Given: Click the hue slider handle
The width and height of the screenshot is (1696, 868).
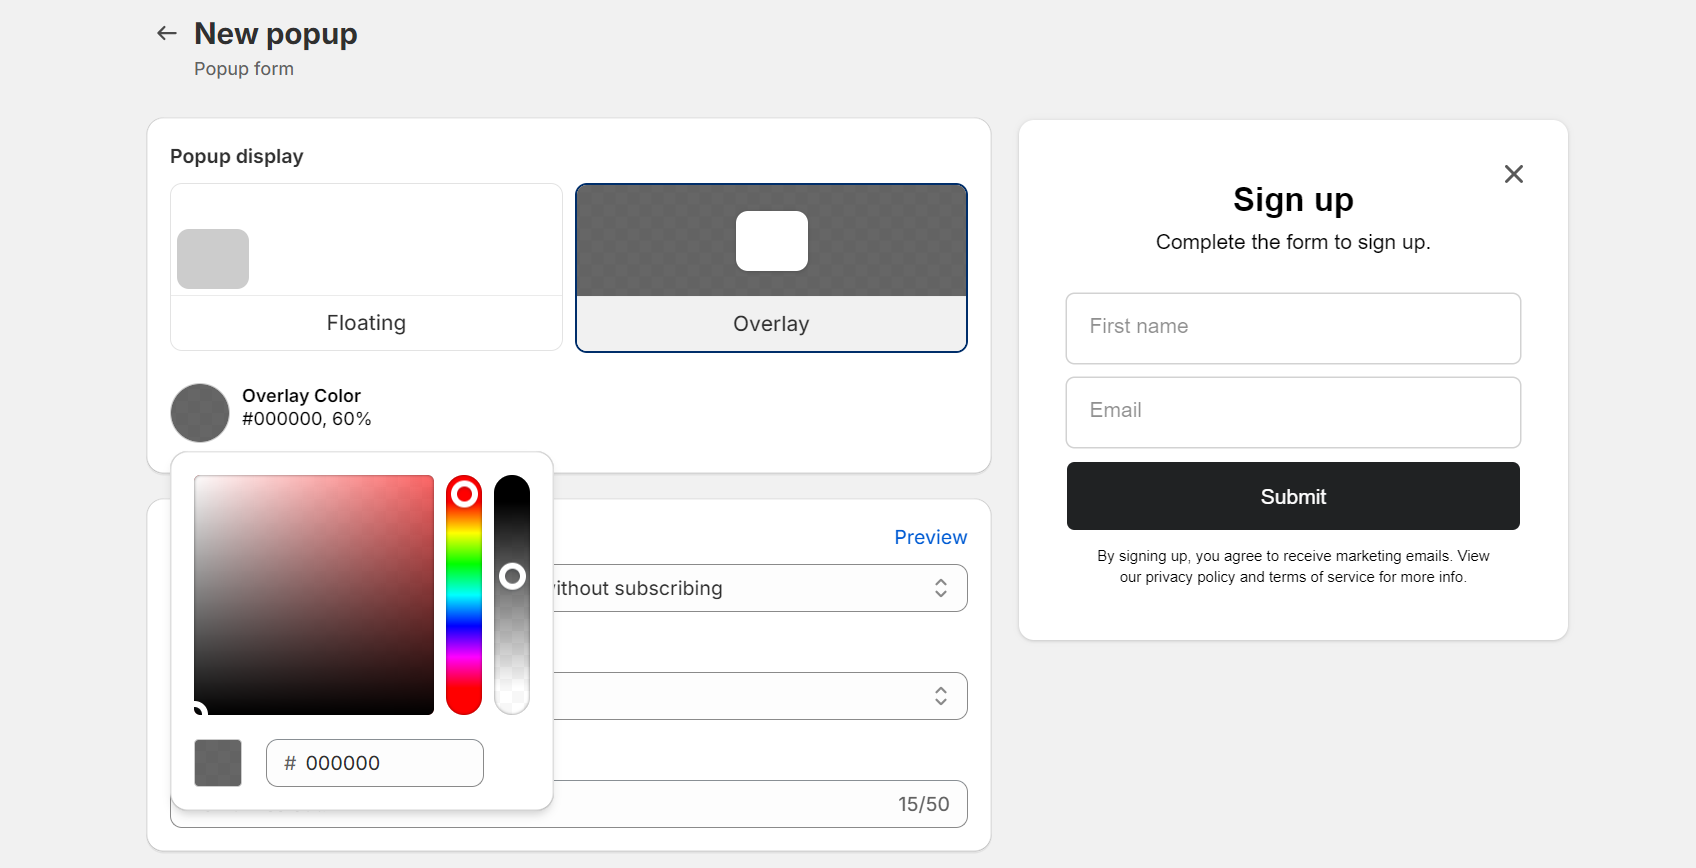Looking at the screenshot, I should click(464, 494).
